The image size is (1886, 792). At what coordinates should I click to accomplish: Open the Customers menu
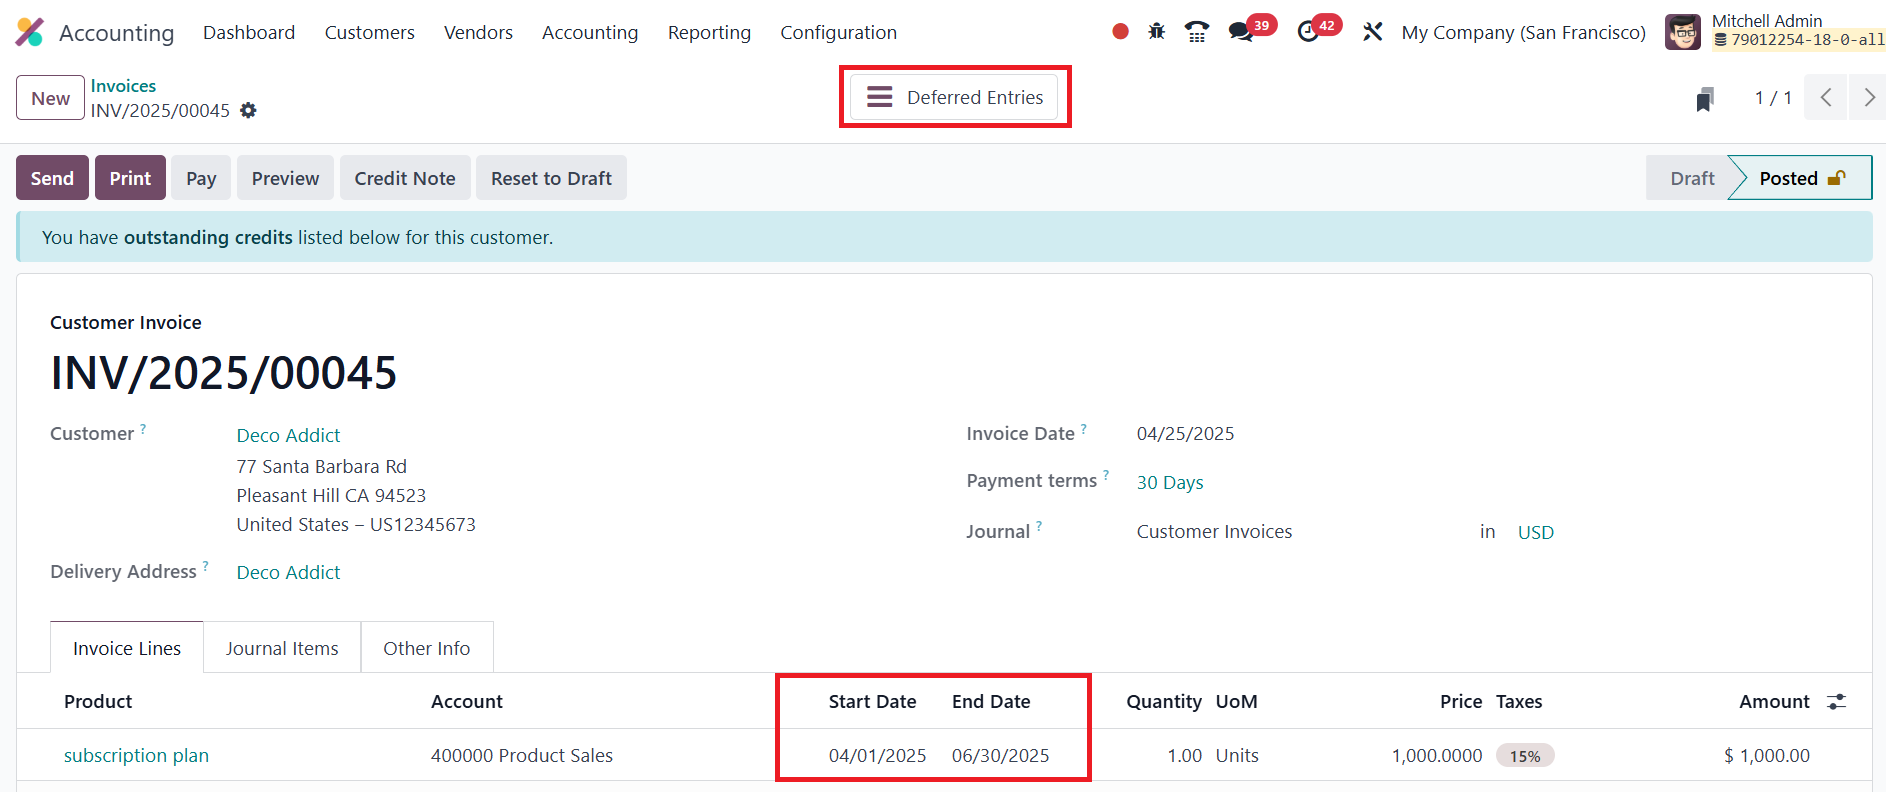coord(370,32)
